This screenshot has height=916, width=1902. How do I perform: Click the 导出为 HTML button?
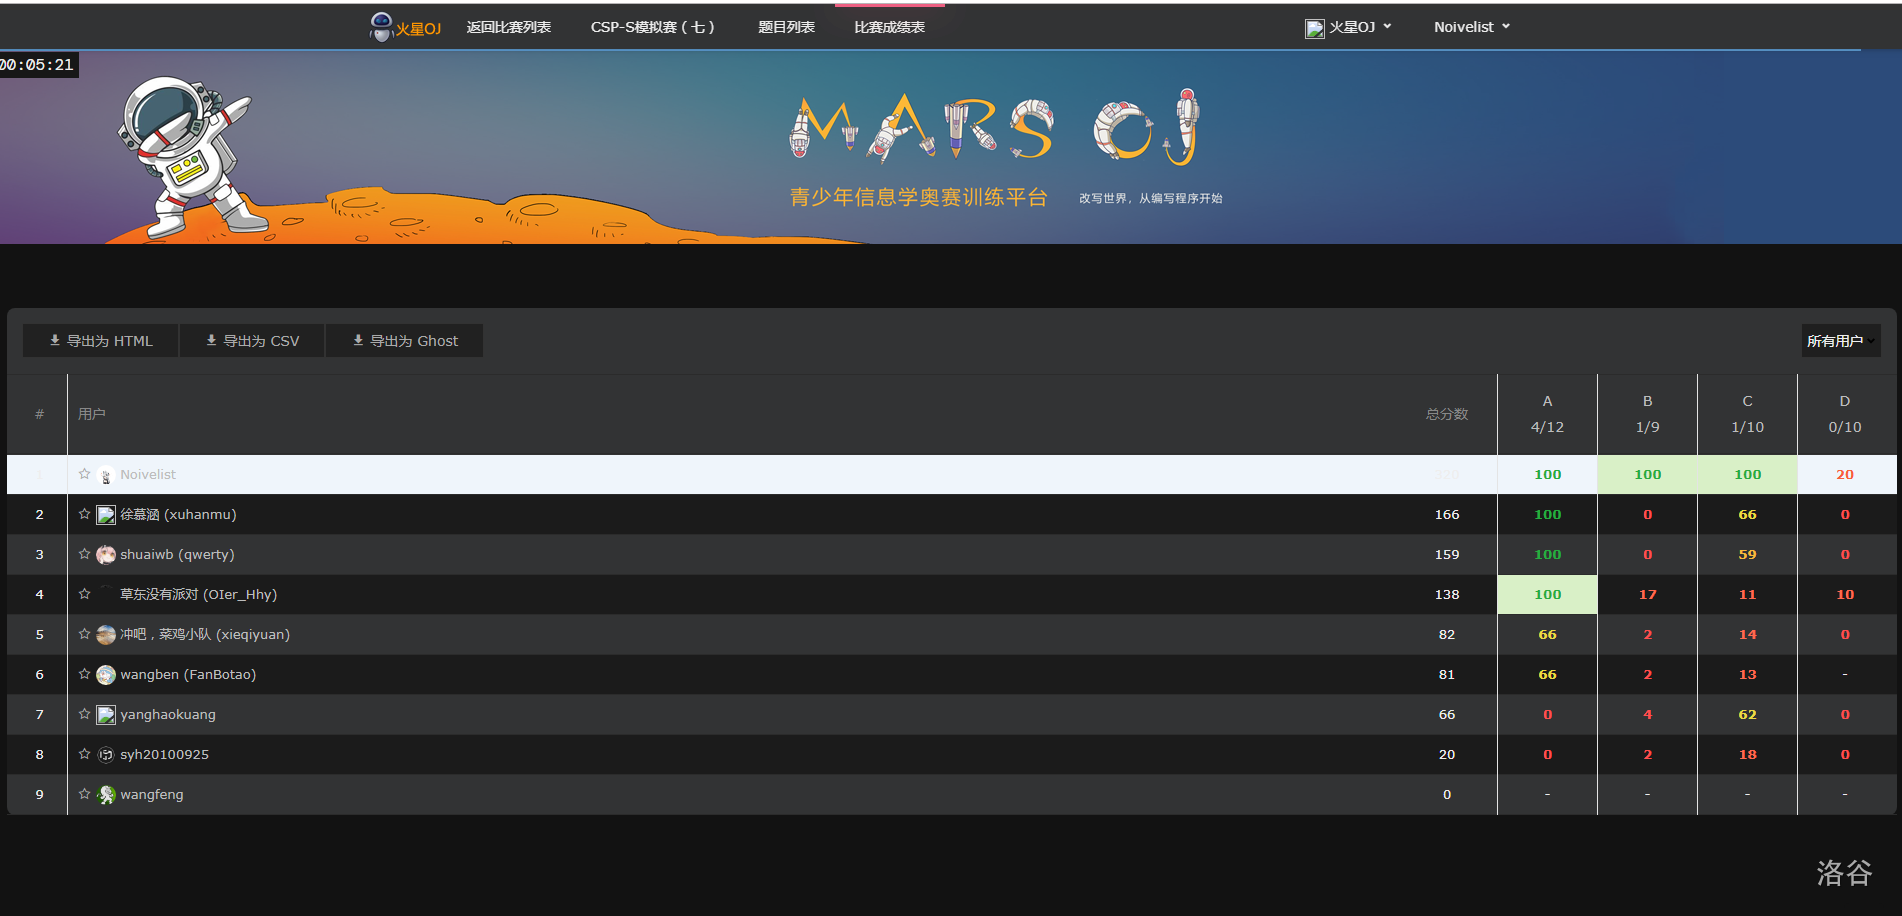[101, 341]
